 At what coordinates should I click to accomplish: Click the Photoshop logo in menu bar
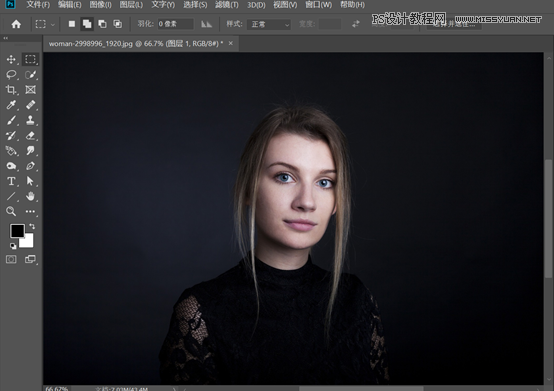pos(11,4)
